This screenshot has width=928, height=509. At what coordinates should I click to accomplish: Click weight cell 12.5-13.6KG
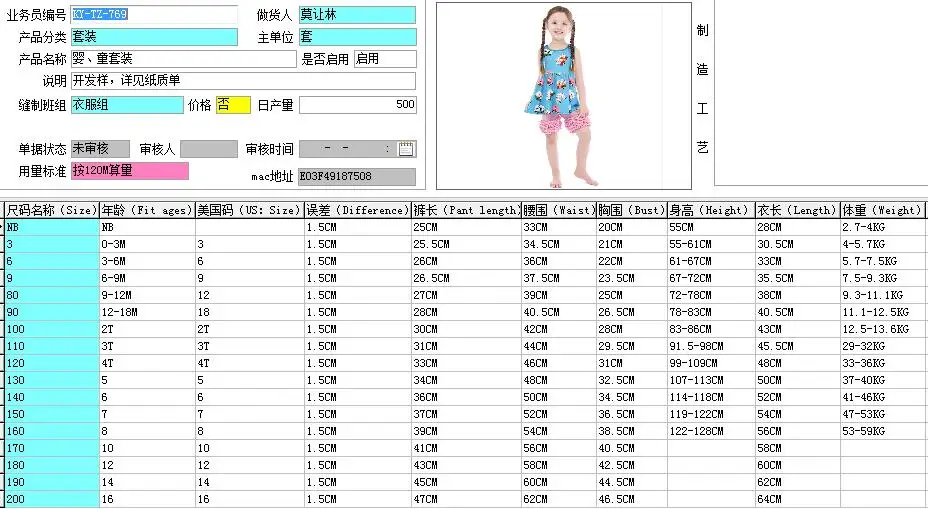pyautogui.click(x=882, y=329)
